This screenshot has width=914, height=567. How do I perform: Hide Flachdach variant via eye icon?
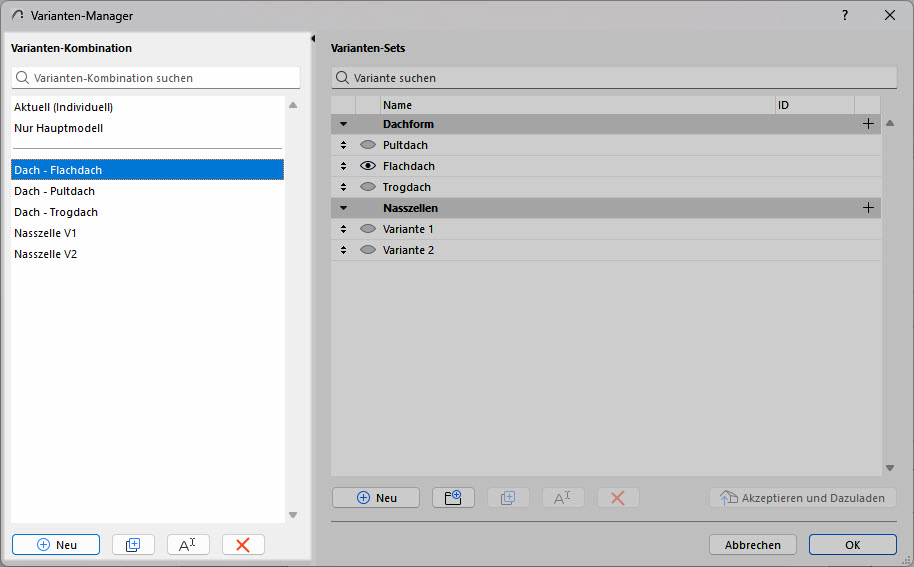(368, 165)
